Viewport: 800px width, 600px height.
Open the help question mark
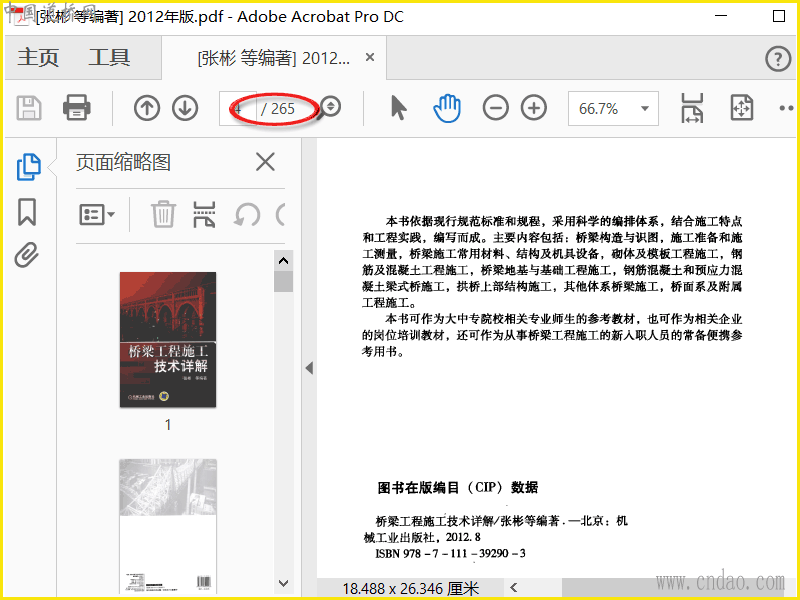click(x=778, y=59)
